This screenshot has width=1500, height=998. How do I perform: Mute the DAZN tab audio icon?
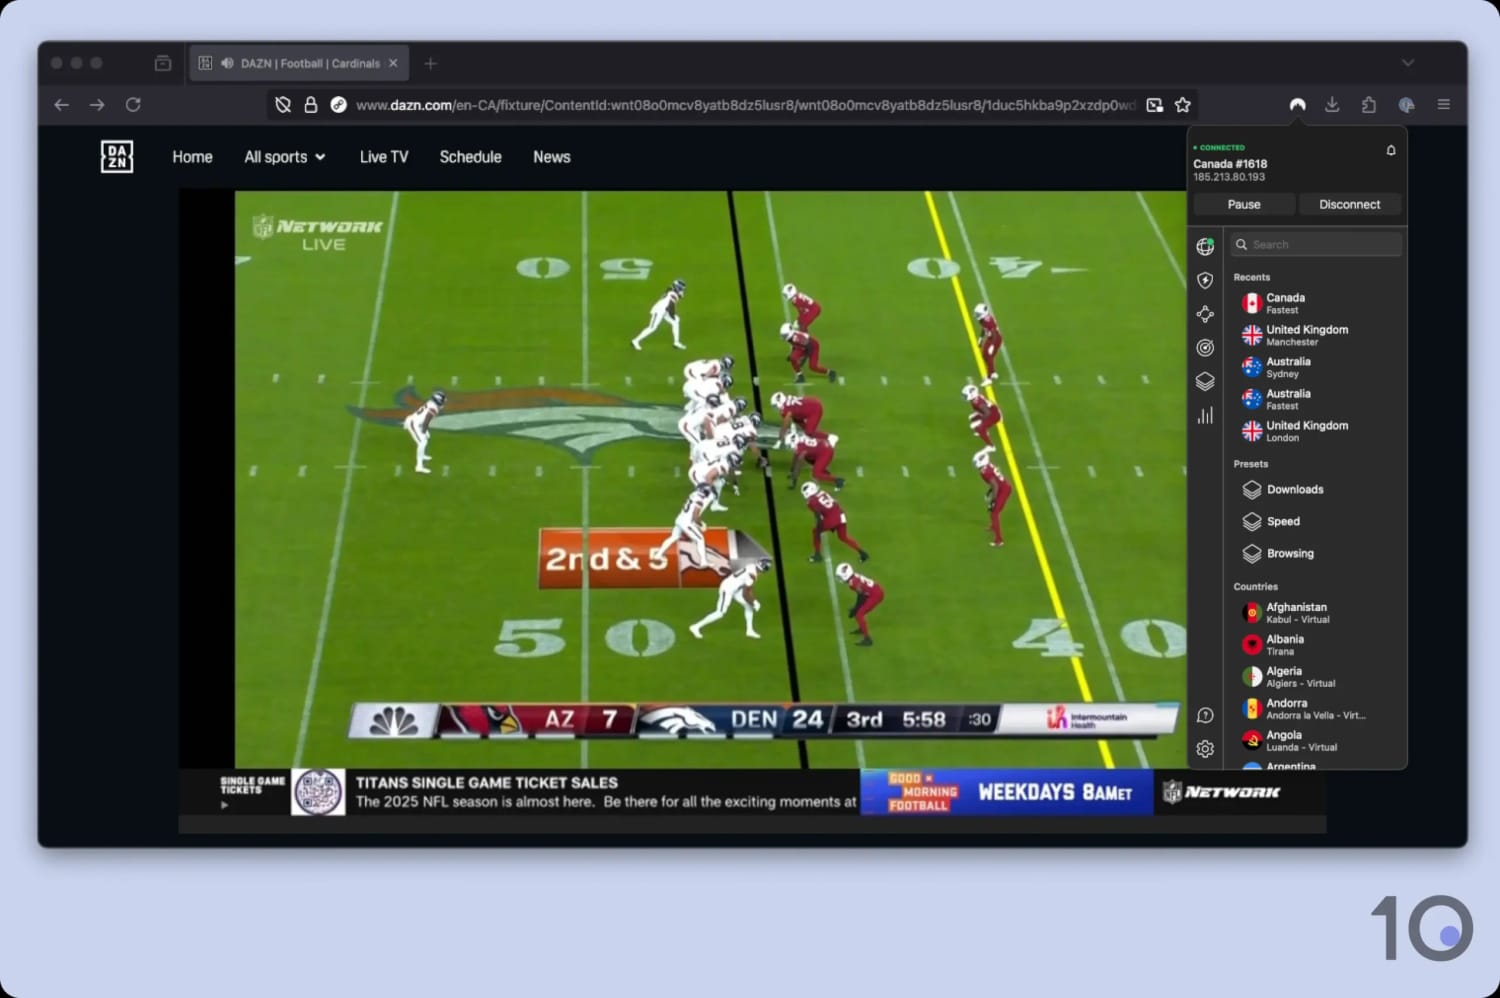[227, 63]
